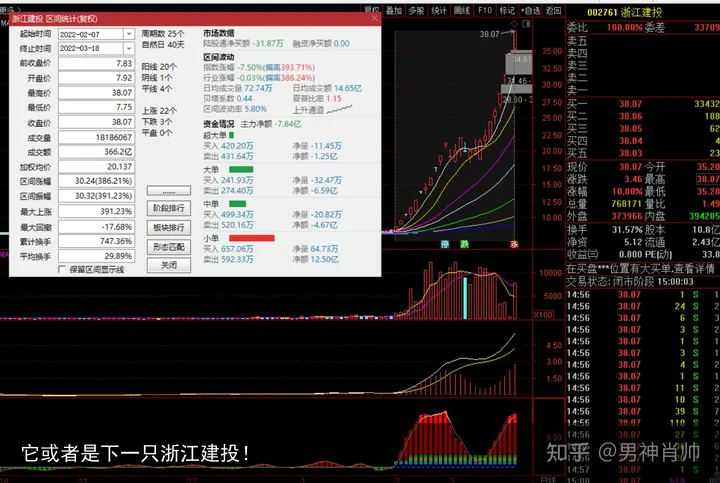Click the 总量 768171 value
Screen dimensions: 720x483
click(x=627, y=204)
